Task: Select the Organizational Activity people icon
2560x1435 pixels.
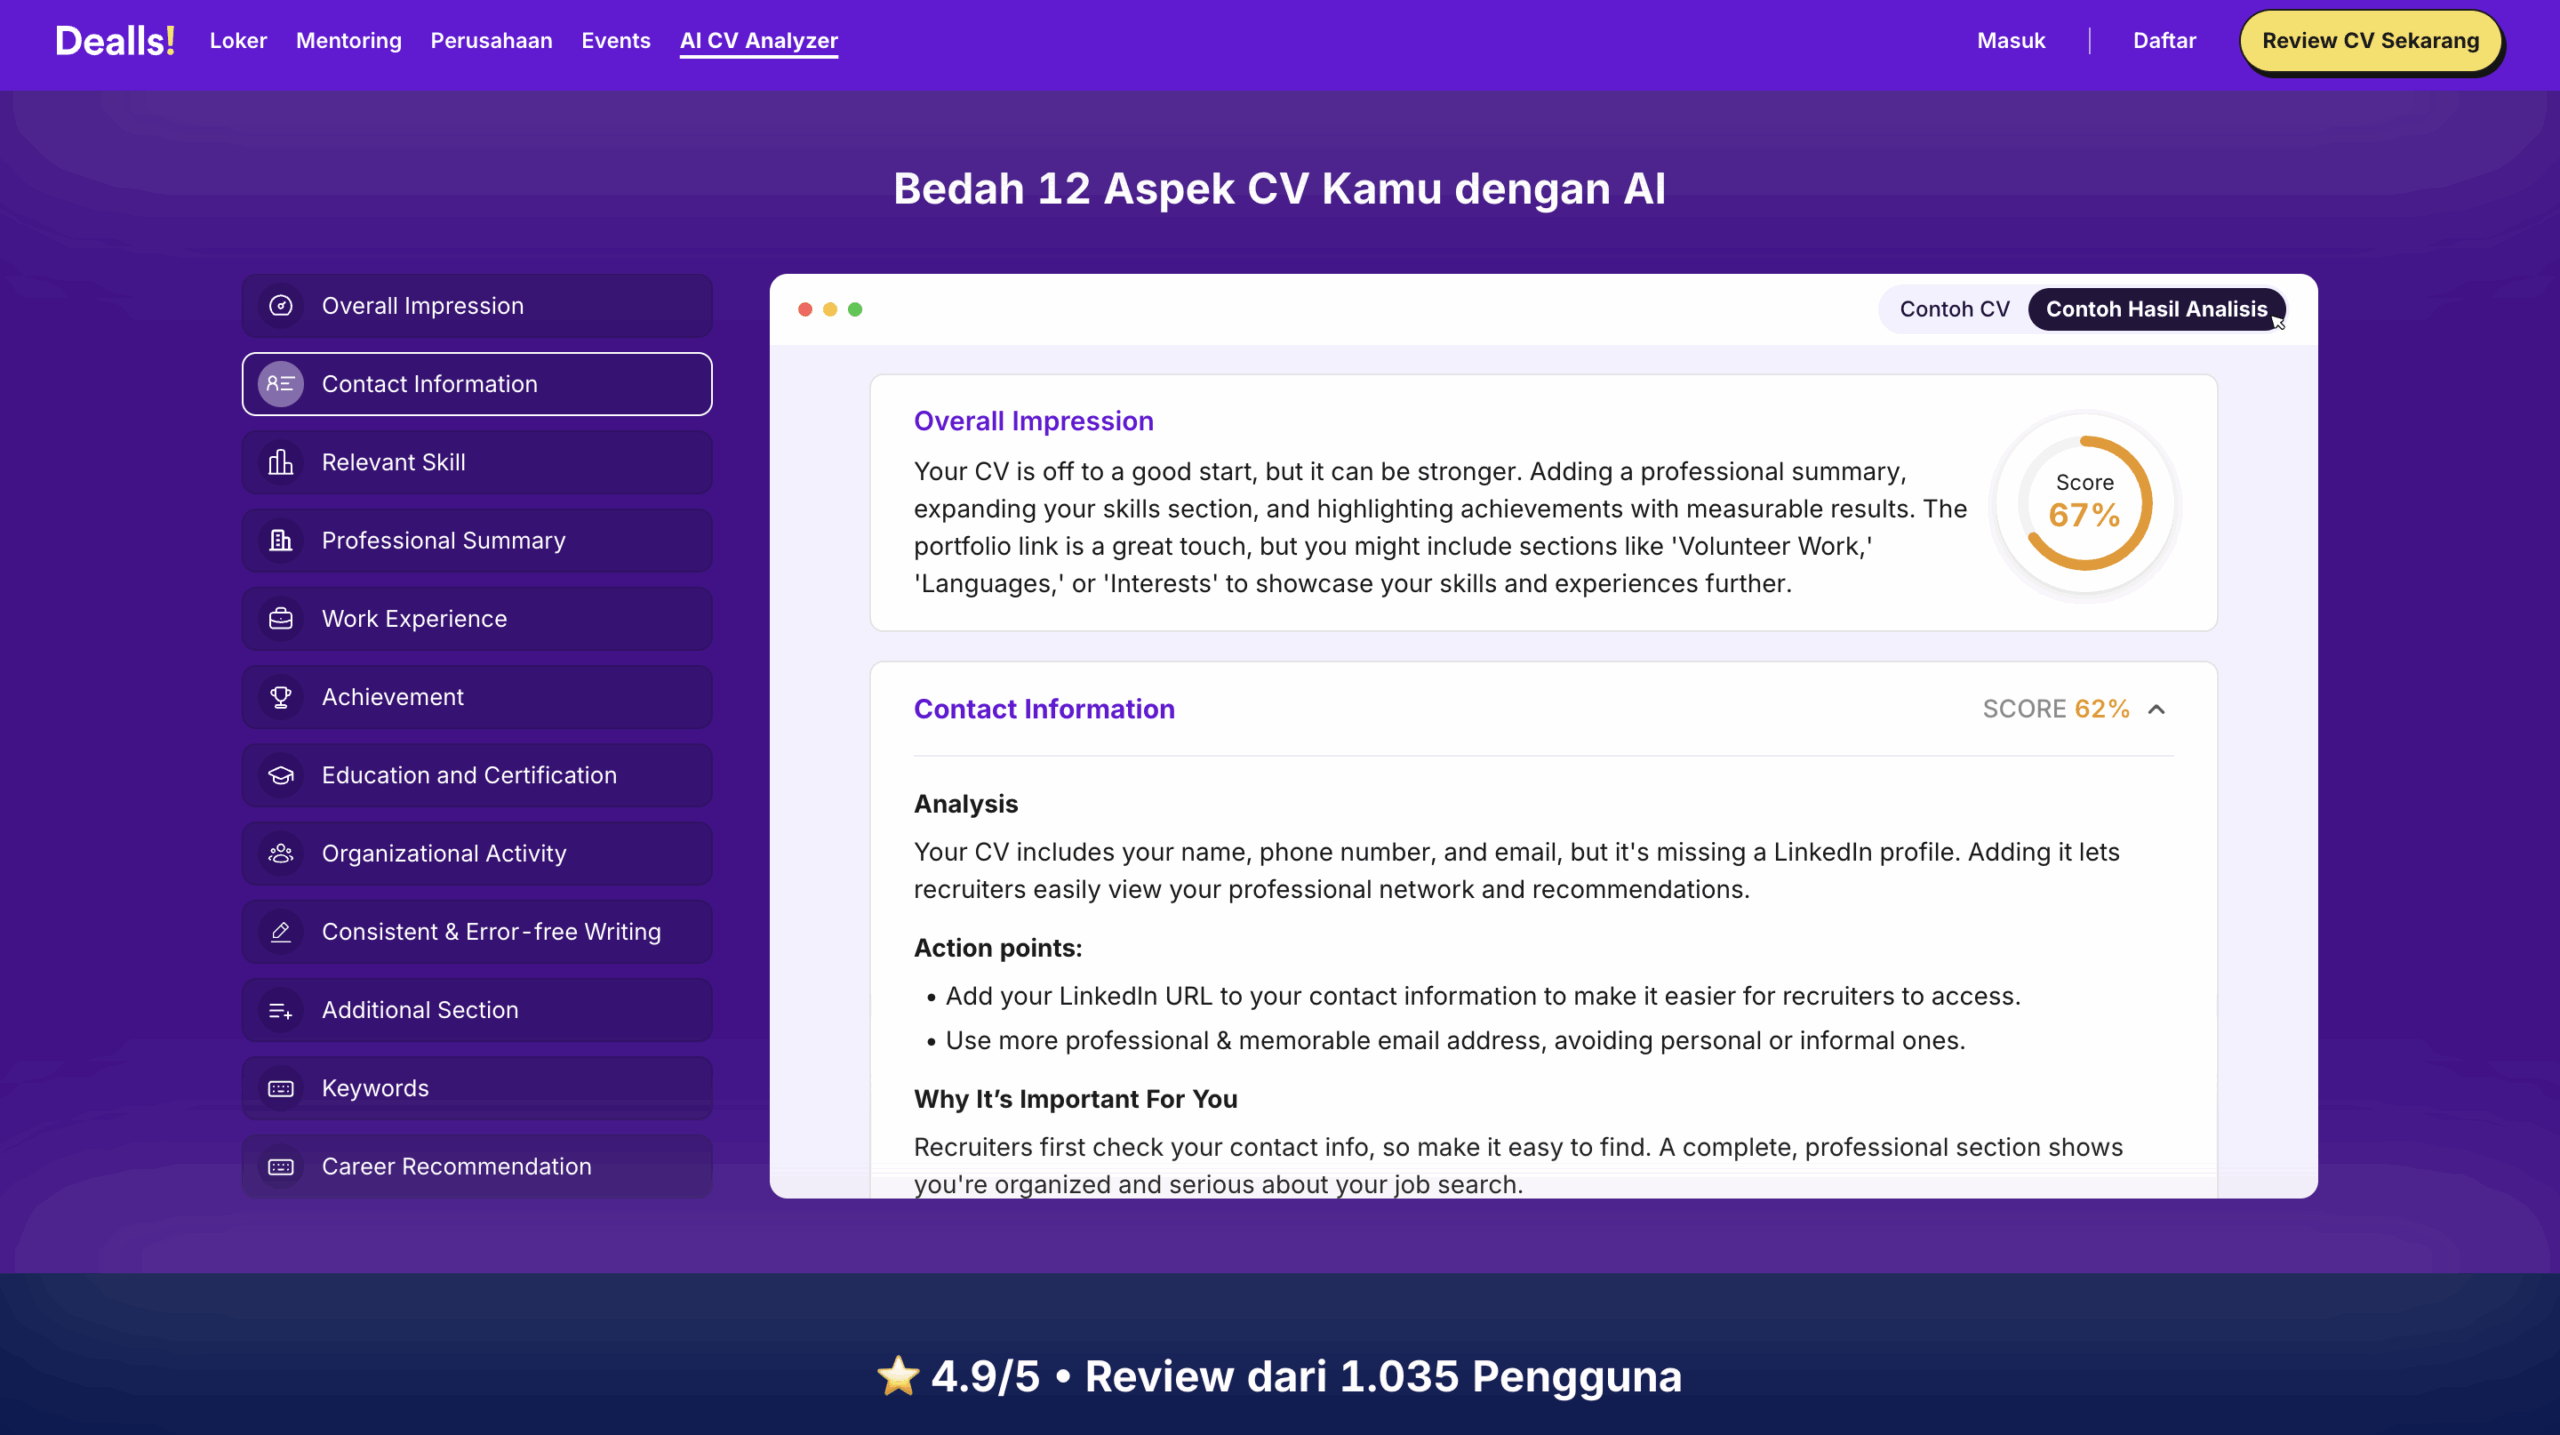Action: point(280,853)
